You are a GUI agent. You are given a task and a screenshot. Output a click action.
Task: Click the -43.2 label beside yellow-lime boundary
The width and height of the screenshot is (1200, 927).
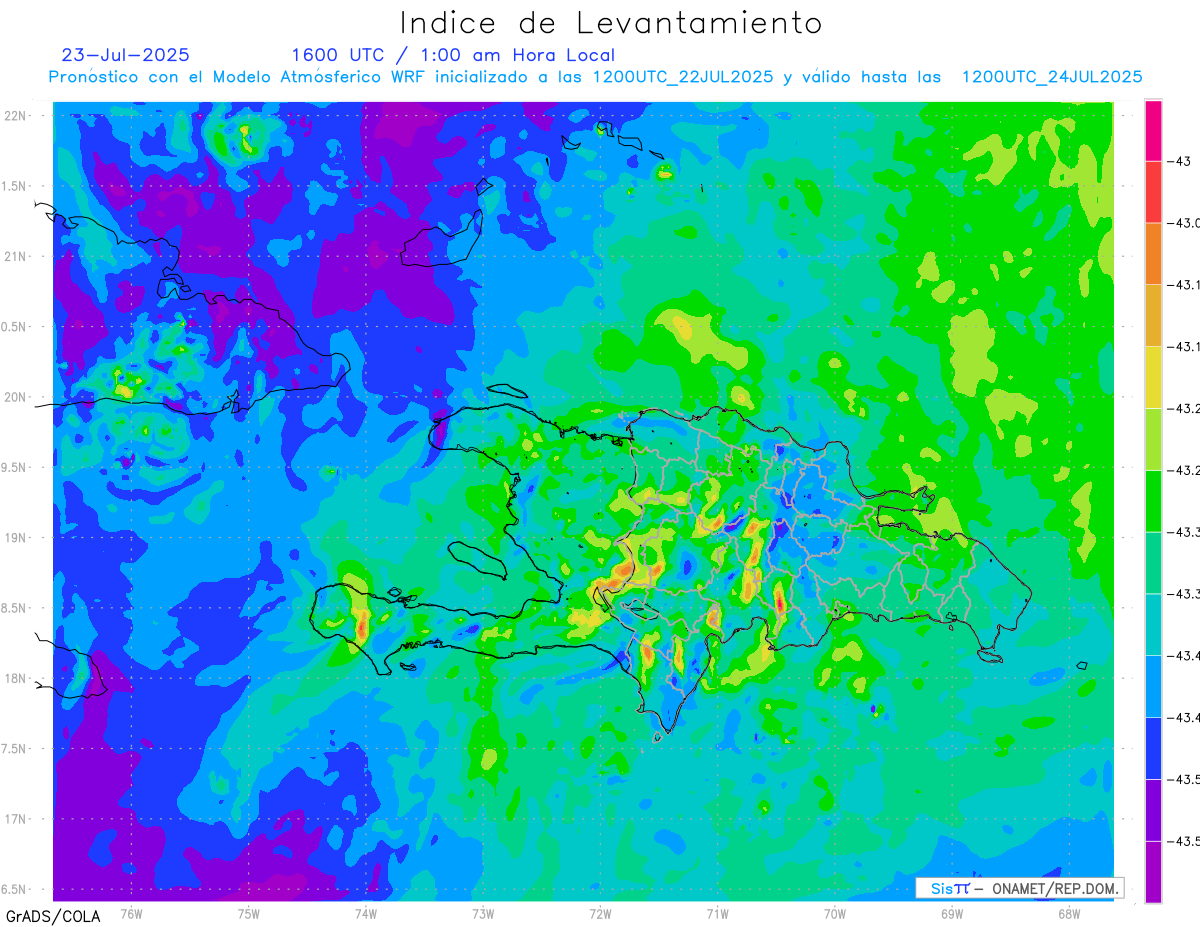[1184, 409]
